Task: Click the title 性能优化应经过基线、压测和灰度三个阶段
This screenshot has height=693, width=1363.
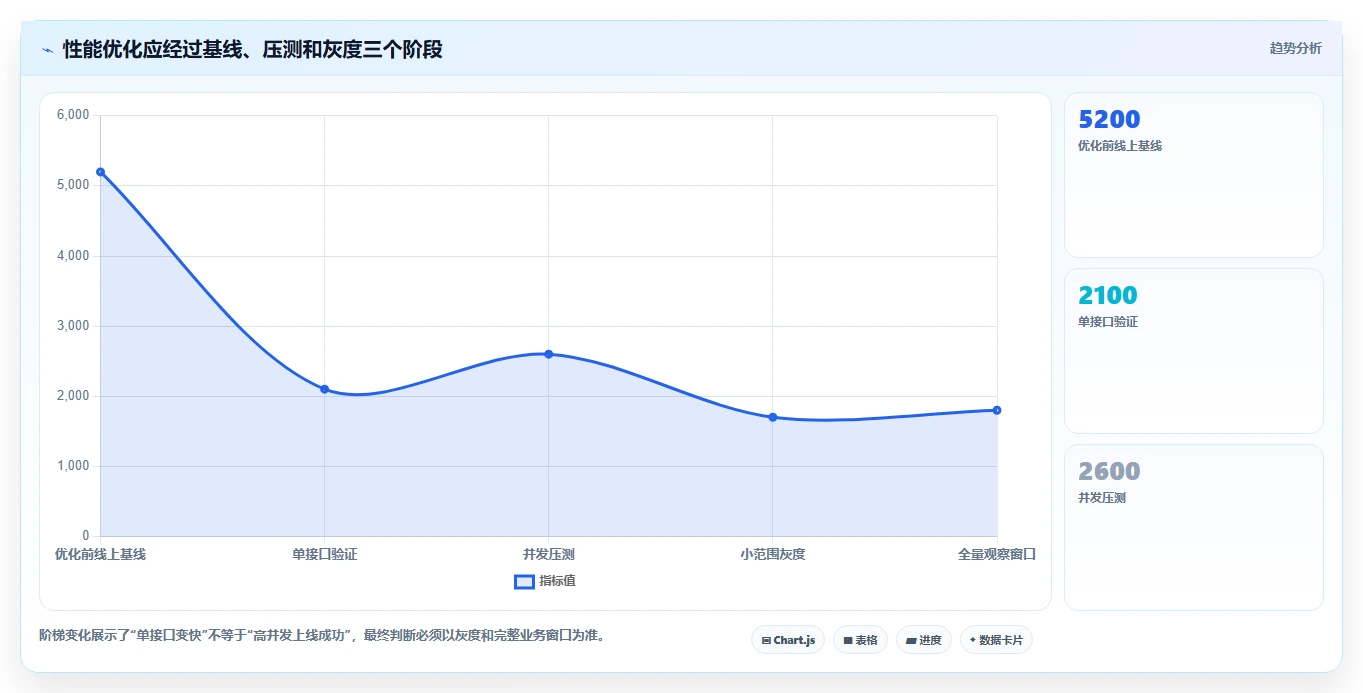Action: click(252, 49)
